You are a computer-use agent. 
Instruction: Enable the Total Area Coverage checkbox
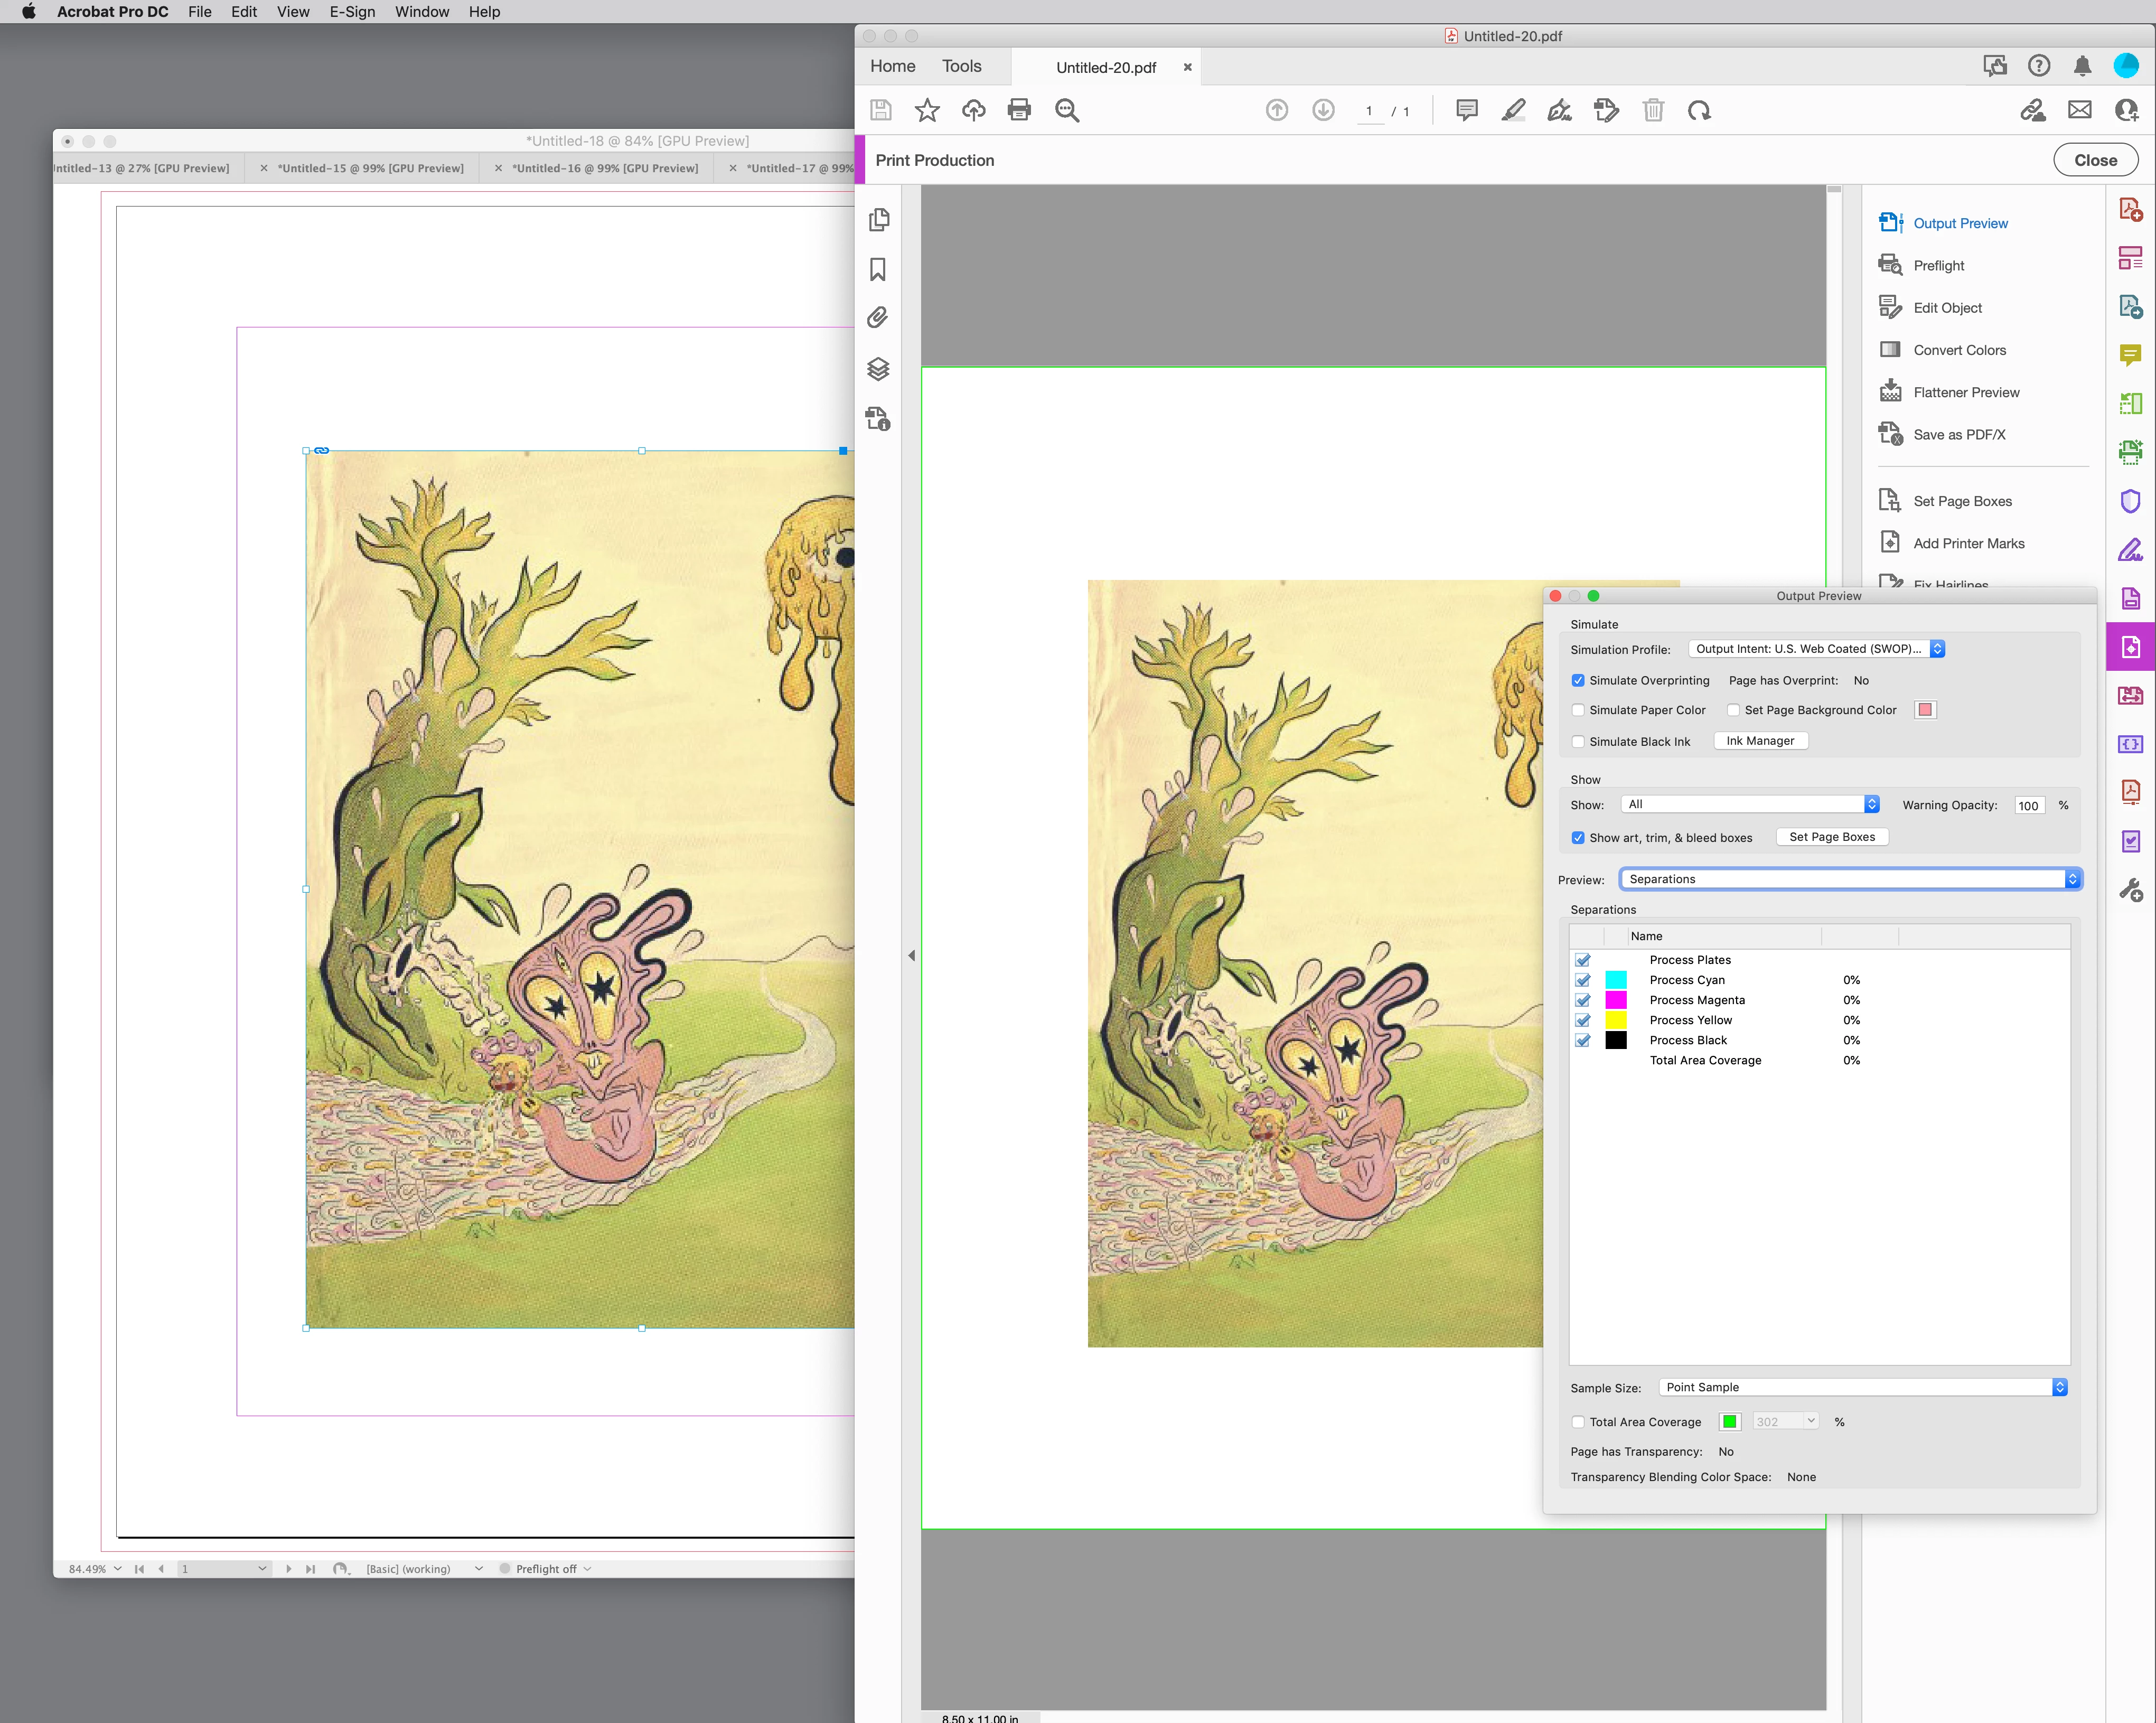1578,1422
